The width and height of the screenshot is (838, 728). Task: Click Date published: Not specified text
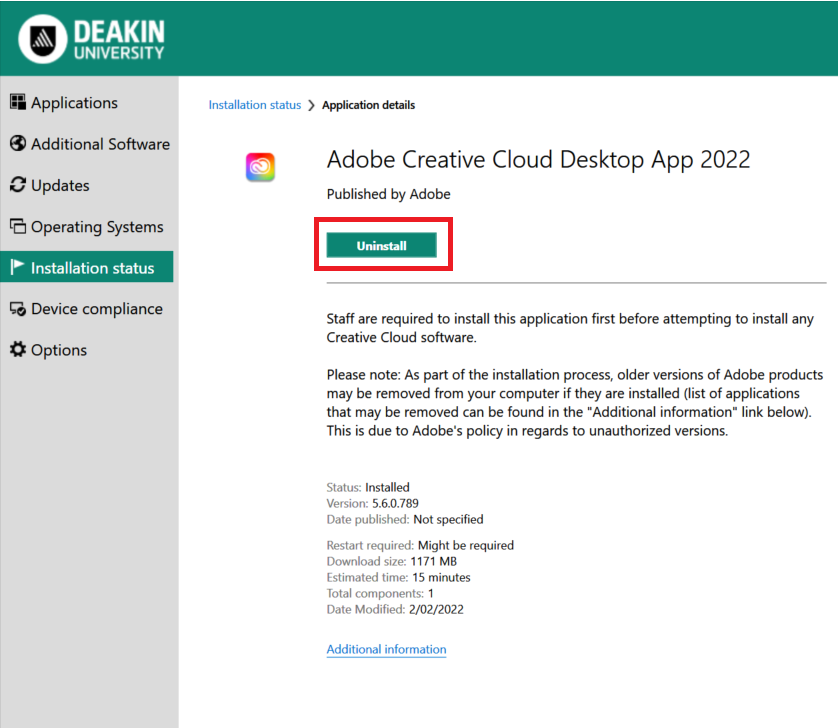[x=405, y=519]
